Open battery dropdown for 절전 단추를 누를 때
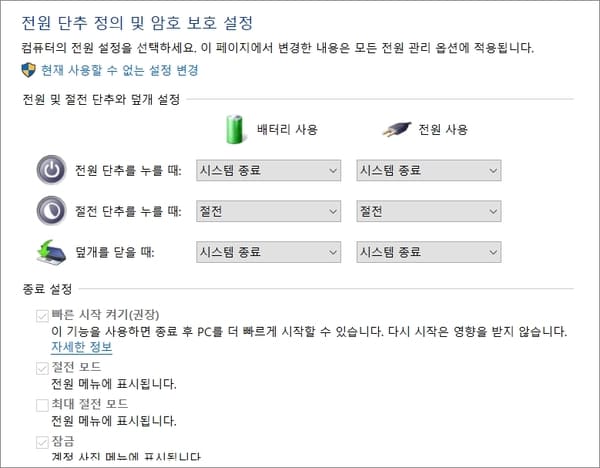The width and height of the screenshot is (600, 468). tap(268, 211)
